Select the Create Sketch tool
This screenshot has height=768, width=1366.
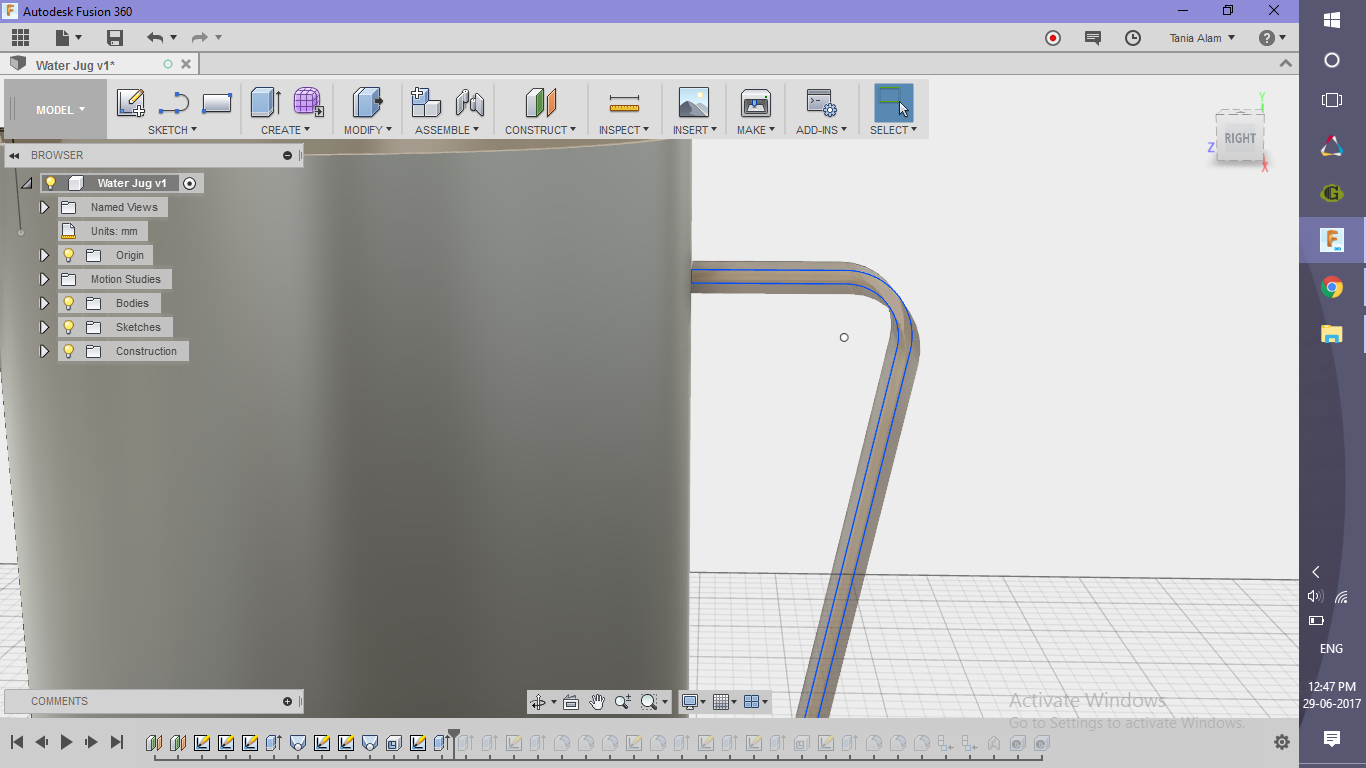(x=131, y=103)
